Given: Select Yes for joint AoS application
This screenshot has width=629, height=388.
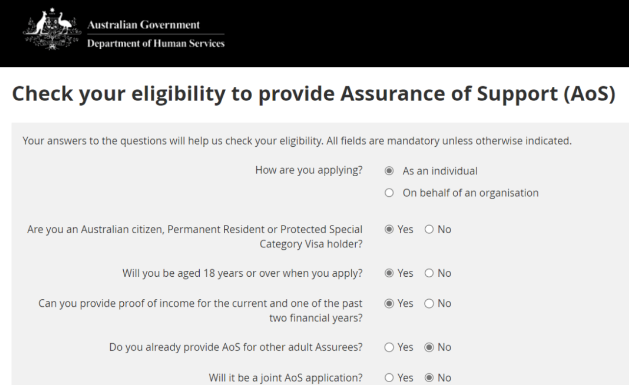Looking at the screenshot, I should pyautogui.click(x=389, y=378).
